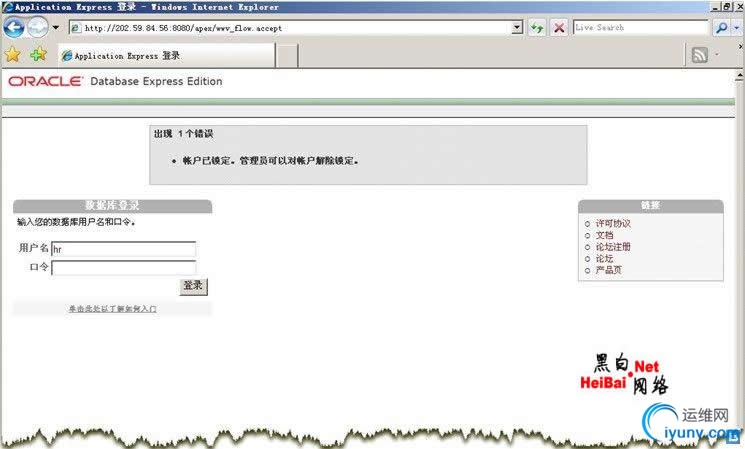Viewport: 745px width, 449px height.
Task: Click the 输入您的数据库用户名和口令 instruction text
Action: (76, 222)
